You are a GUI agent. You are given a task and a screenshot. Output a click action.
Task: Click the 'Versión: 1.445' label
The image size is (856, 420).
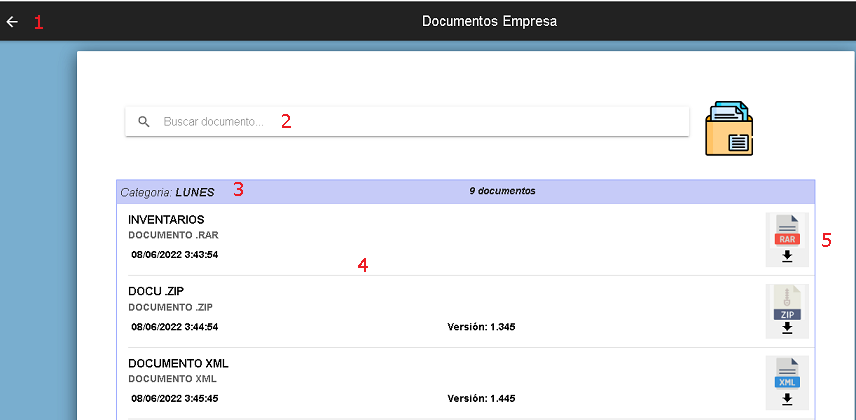(481, 398)
